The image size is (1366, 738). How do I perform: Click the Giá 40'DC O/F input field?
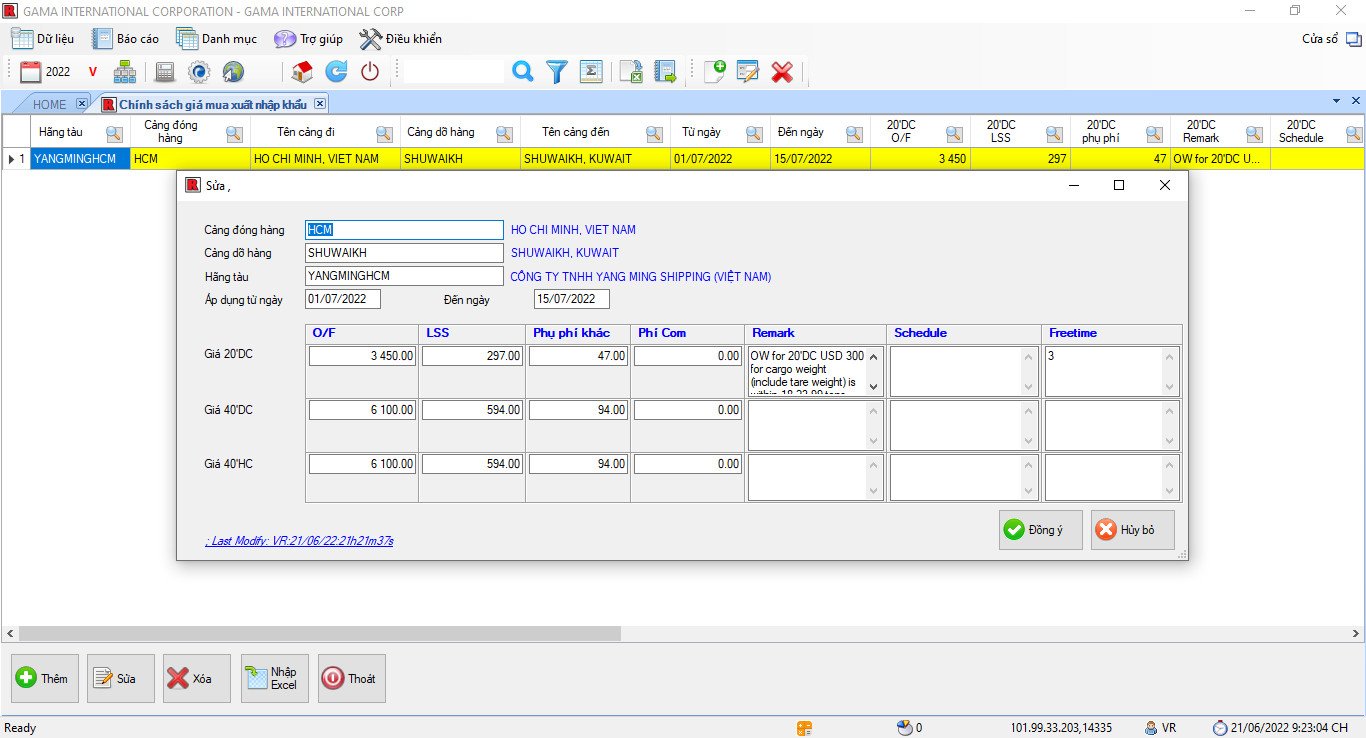362,410
